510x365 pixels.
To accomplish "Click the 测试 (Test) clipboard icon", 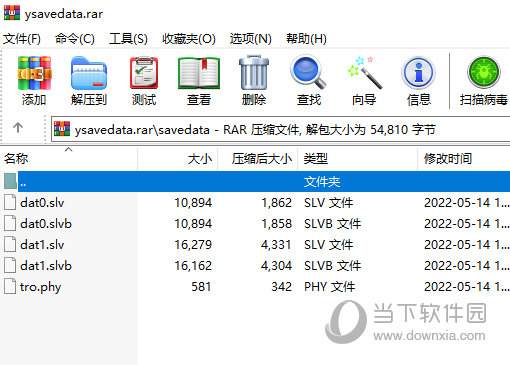I will (x=144, y=73).
